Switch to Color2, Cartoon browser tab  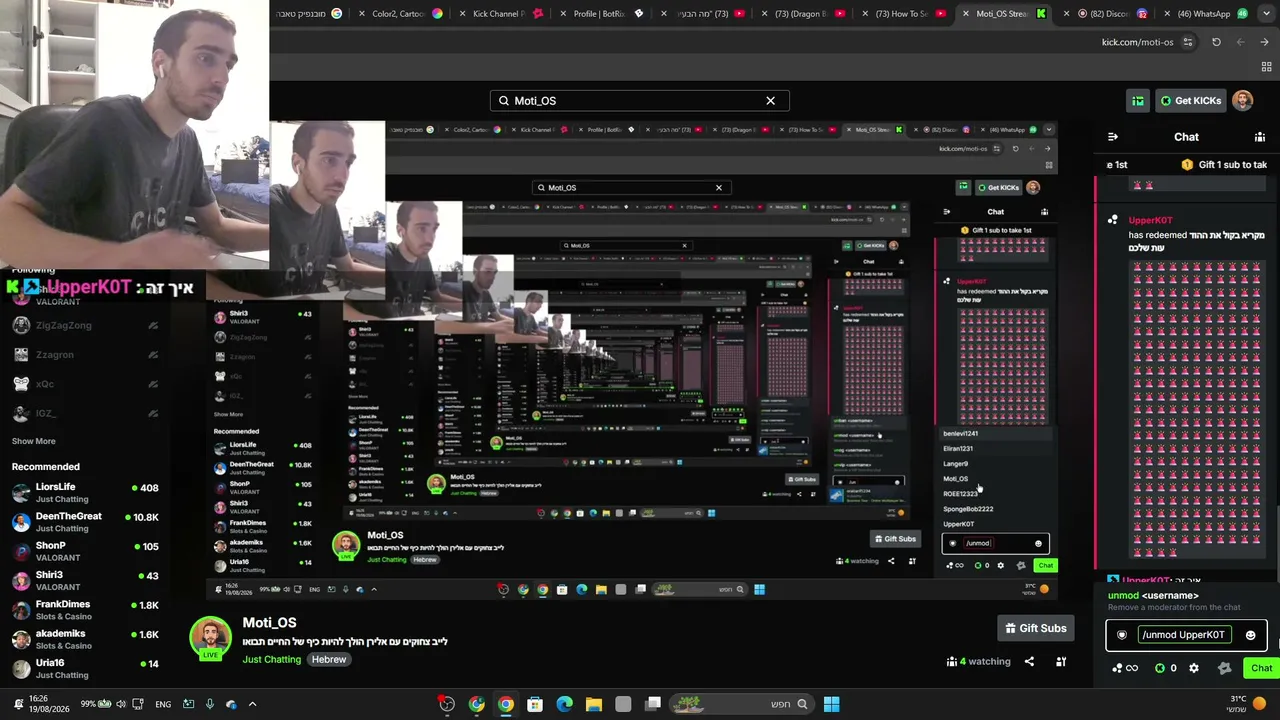pyautogui.click(x=400, y=14)
